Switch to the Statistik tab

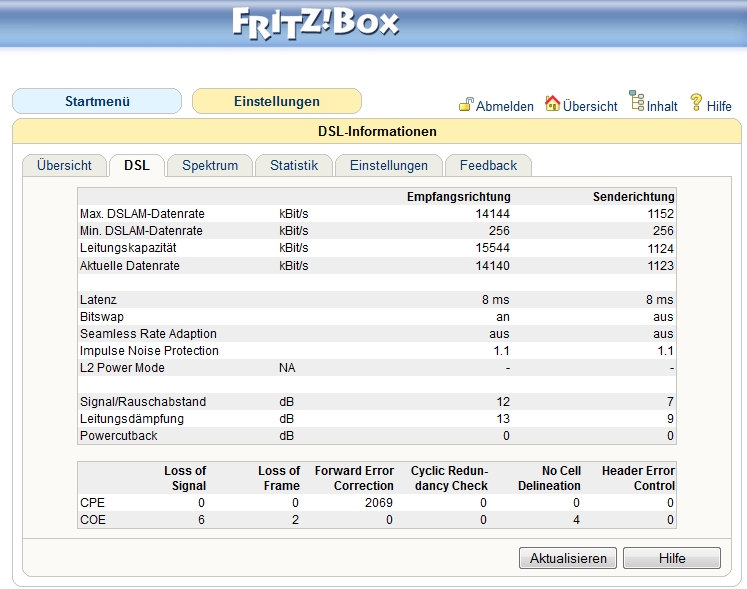pos(294,165)
